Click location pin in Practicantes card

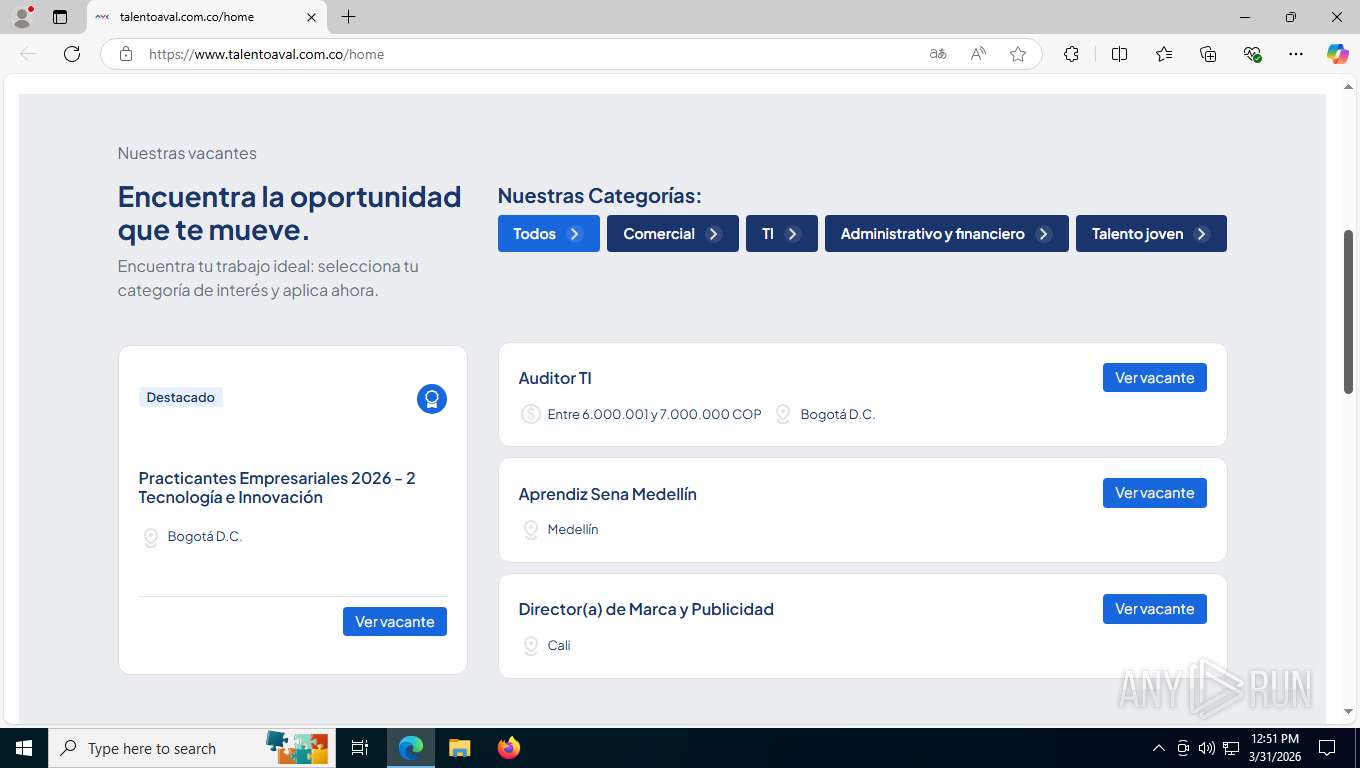(x=151, y=538)
